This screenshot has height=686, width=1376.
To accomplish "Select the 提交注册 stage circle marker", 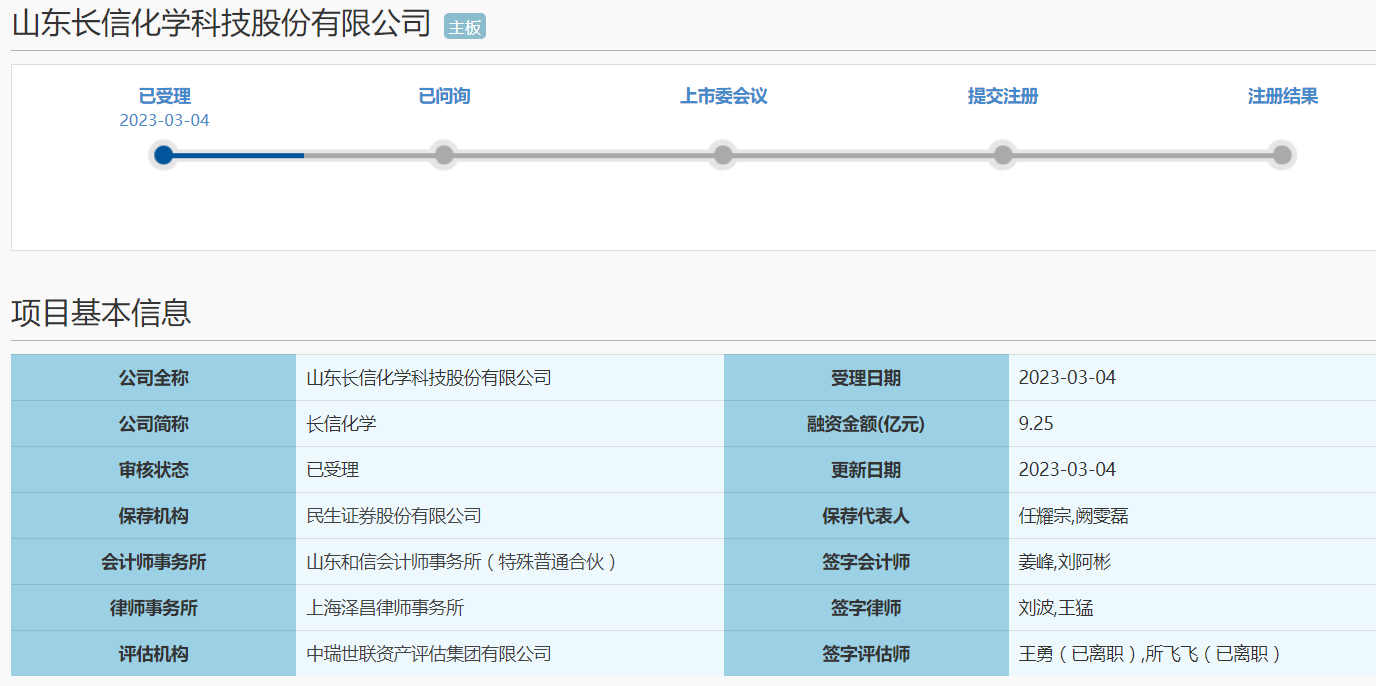I will pos(1003,155).
